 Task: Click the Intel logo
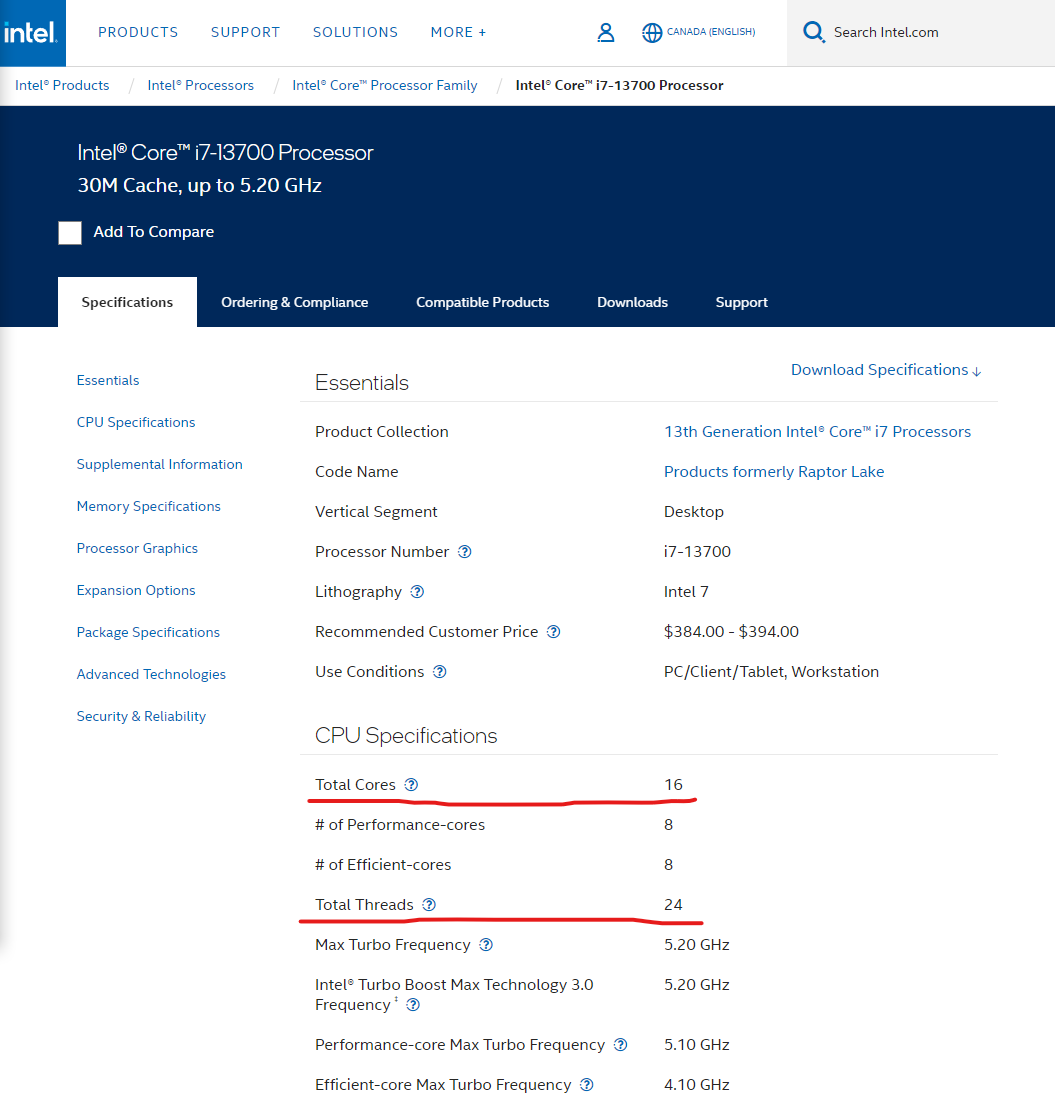[x=32, y=33]
